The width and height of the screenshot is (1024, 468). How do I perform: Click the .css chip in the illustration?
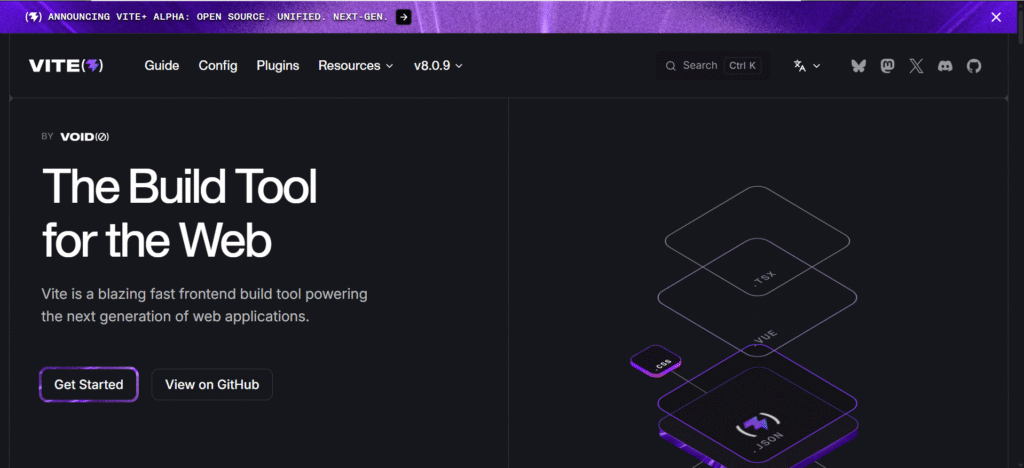click(x=656, y=362)
